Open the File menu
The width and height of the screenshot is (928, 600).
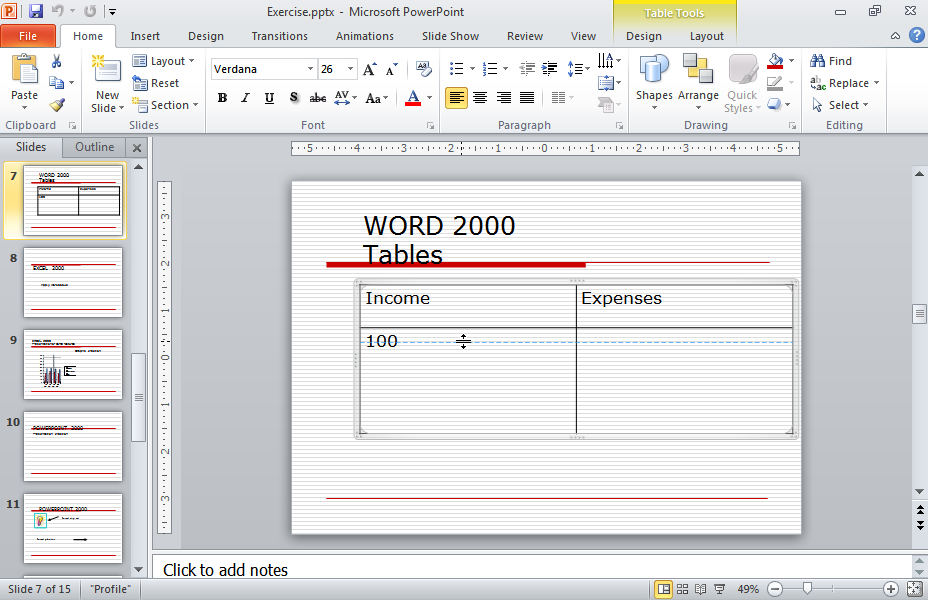[x=28, y=35]
